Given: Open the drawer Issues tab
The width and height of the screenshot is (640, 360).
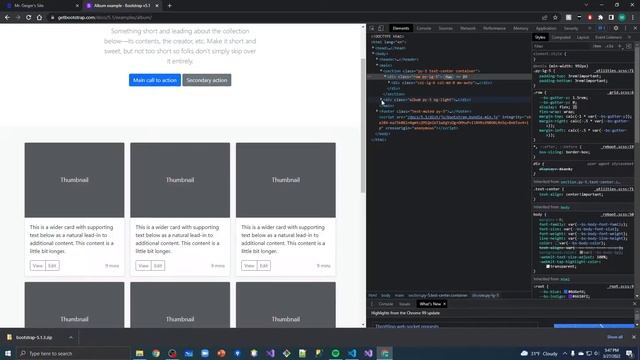Looking at the screenshot, I should [404, 304].
